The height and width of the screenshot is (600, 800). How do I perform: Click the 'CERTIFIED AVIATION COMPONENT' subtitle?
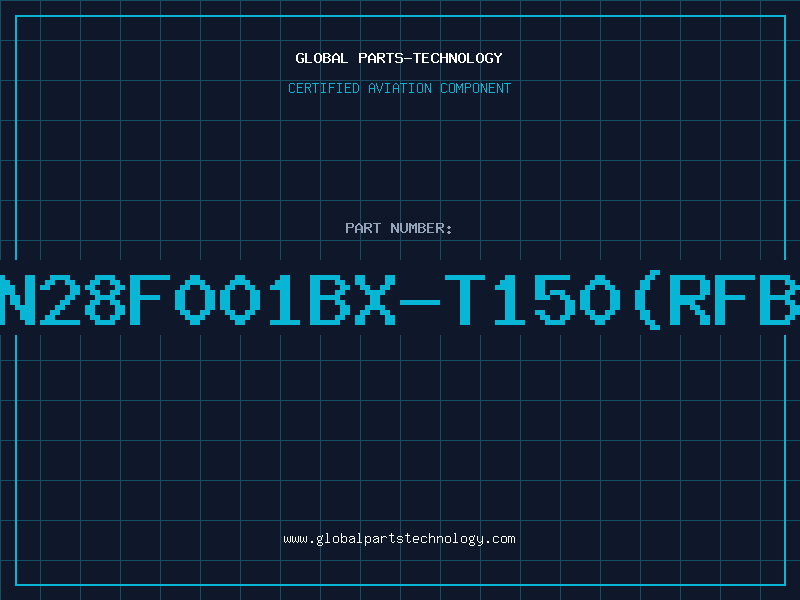399,88
